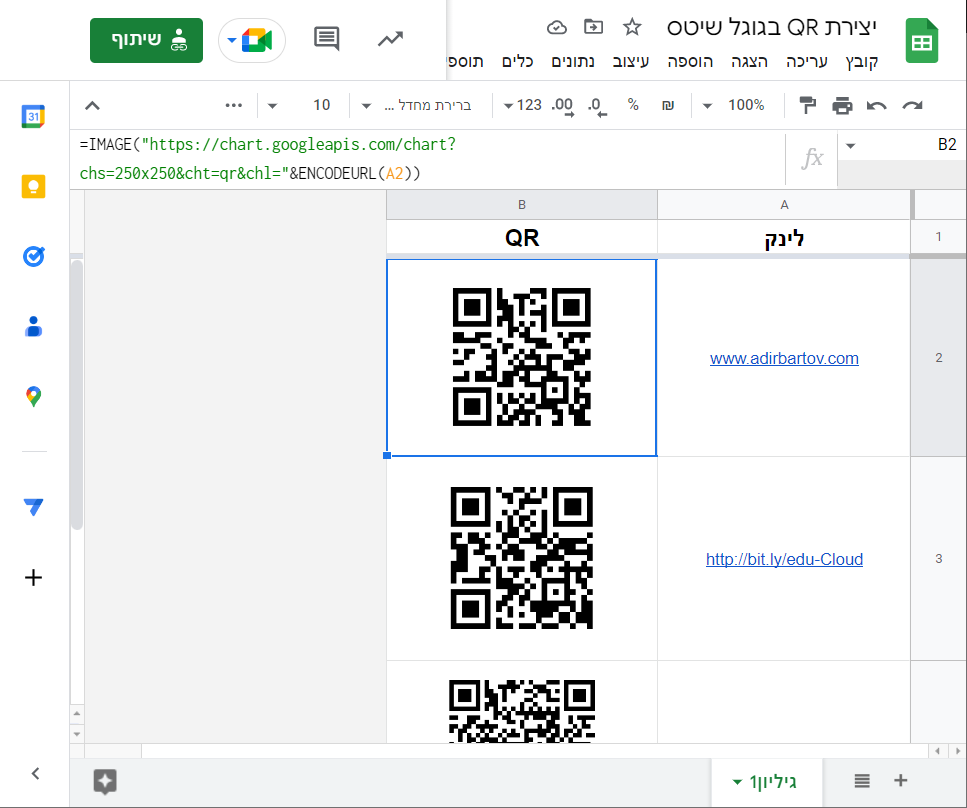Check the cloud save status icon

556,27
